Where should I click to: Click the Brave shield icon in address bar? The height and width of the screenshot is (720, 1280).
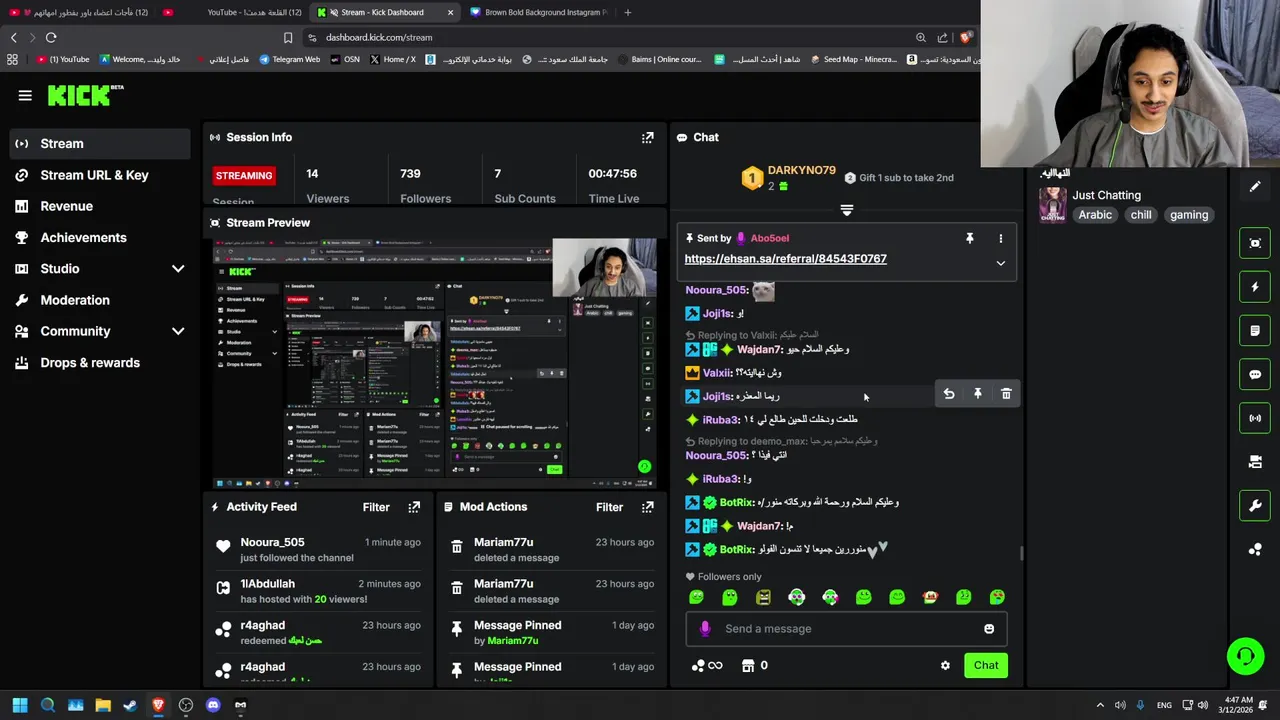click(x=965, y=38)
